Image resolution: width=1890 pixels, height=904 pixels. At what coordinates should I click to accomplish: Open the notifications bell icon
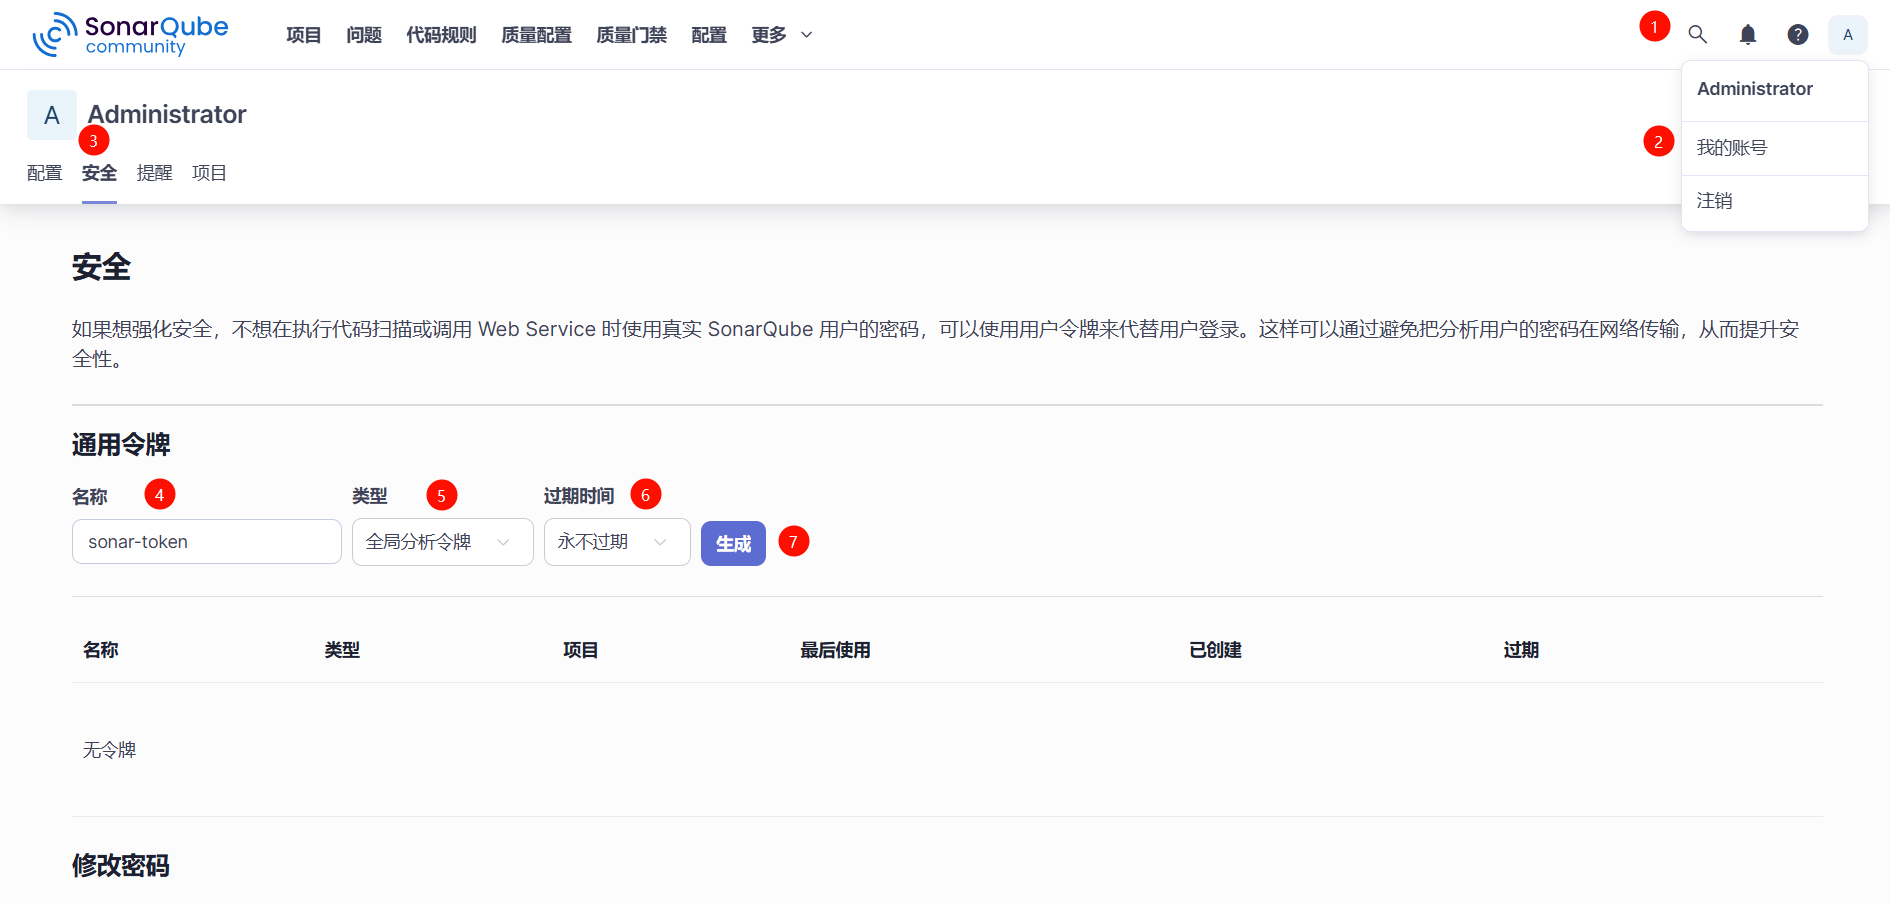tap(1747, 35)
